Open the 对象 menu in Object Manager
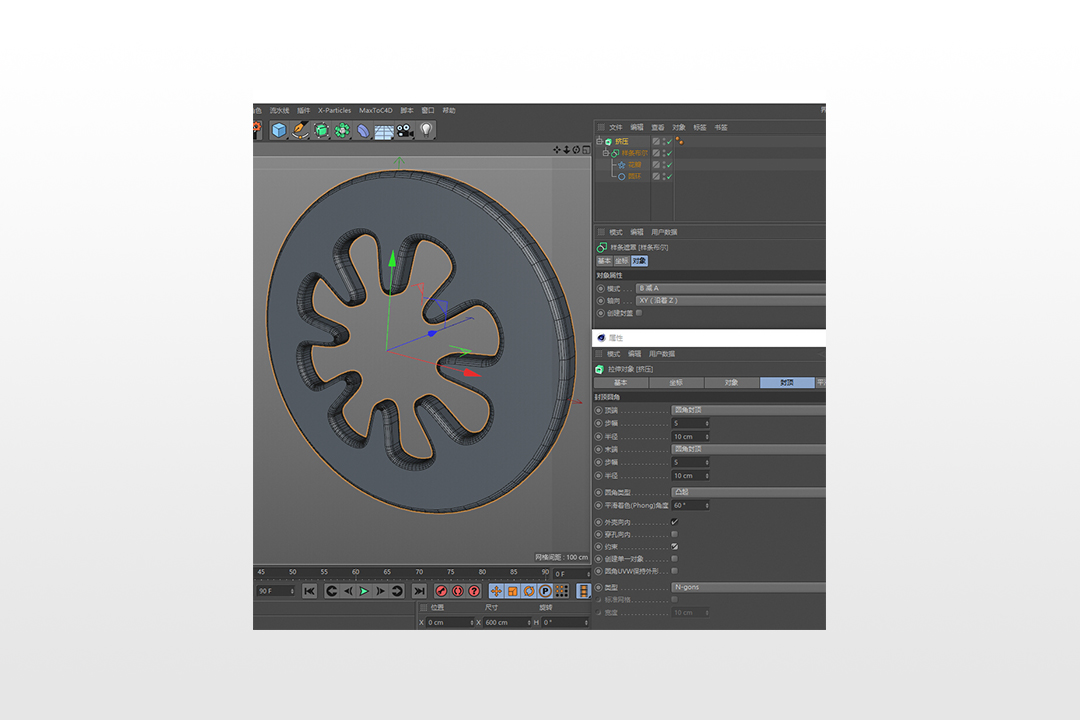 (678, 127)
